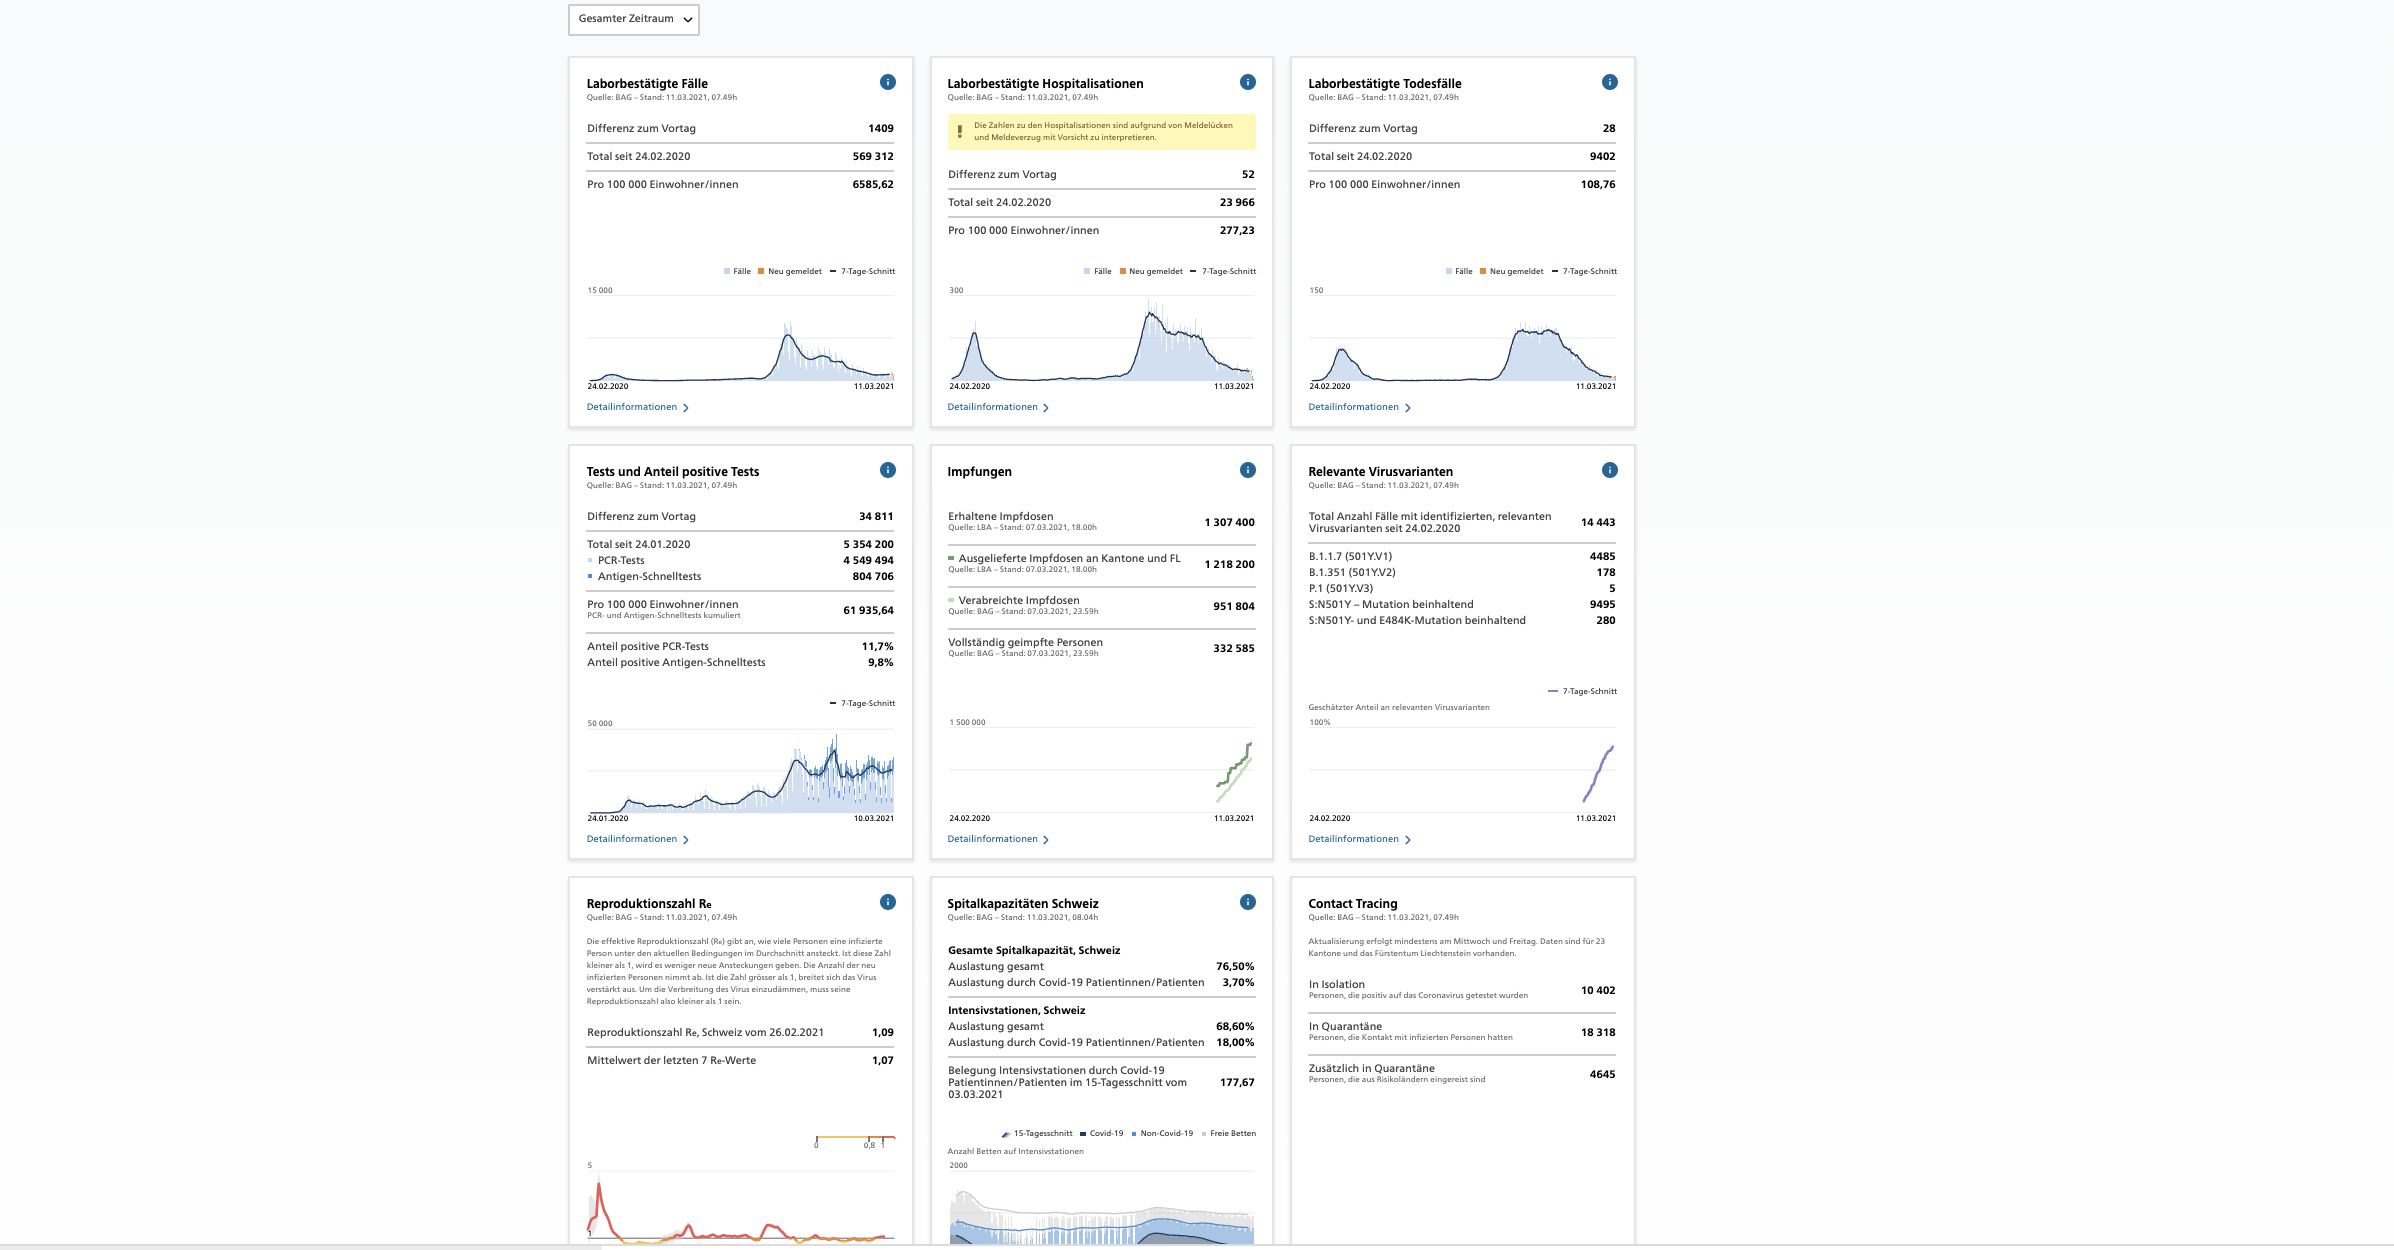
Task: Toggle Neu gemeldet legend in Fälle chart
Action: pyautogui.click(x=790, y=271)
